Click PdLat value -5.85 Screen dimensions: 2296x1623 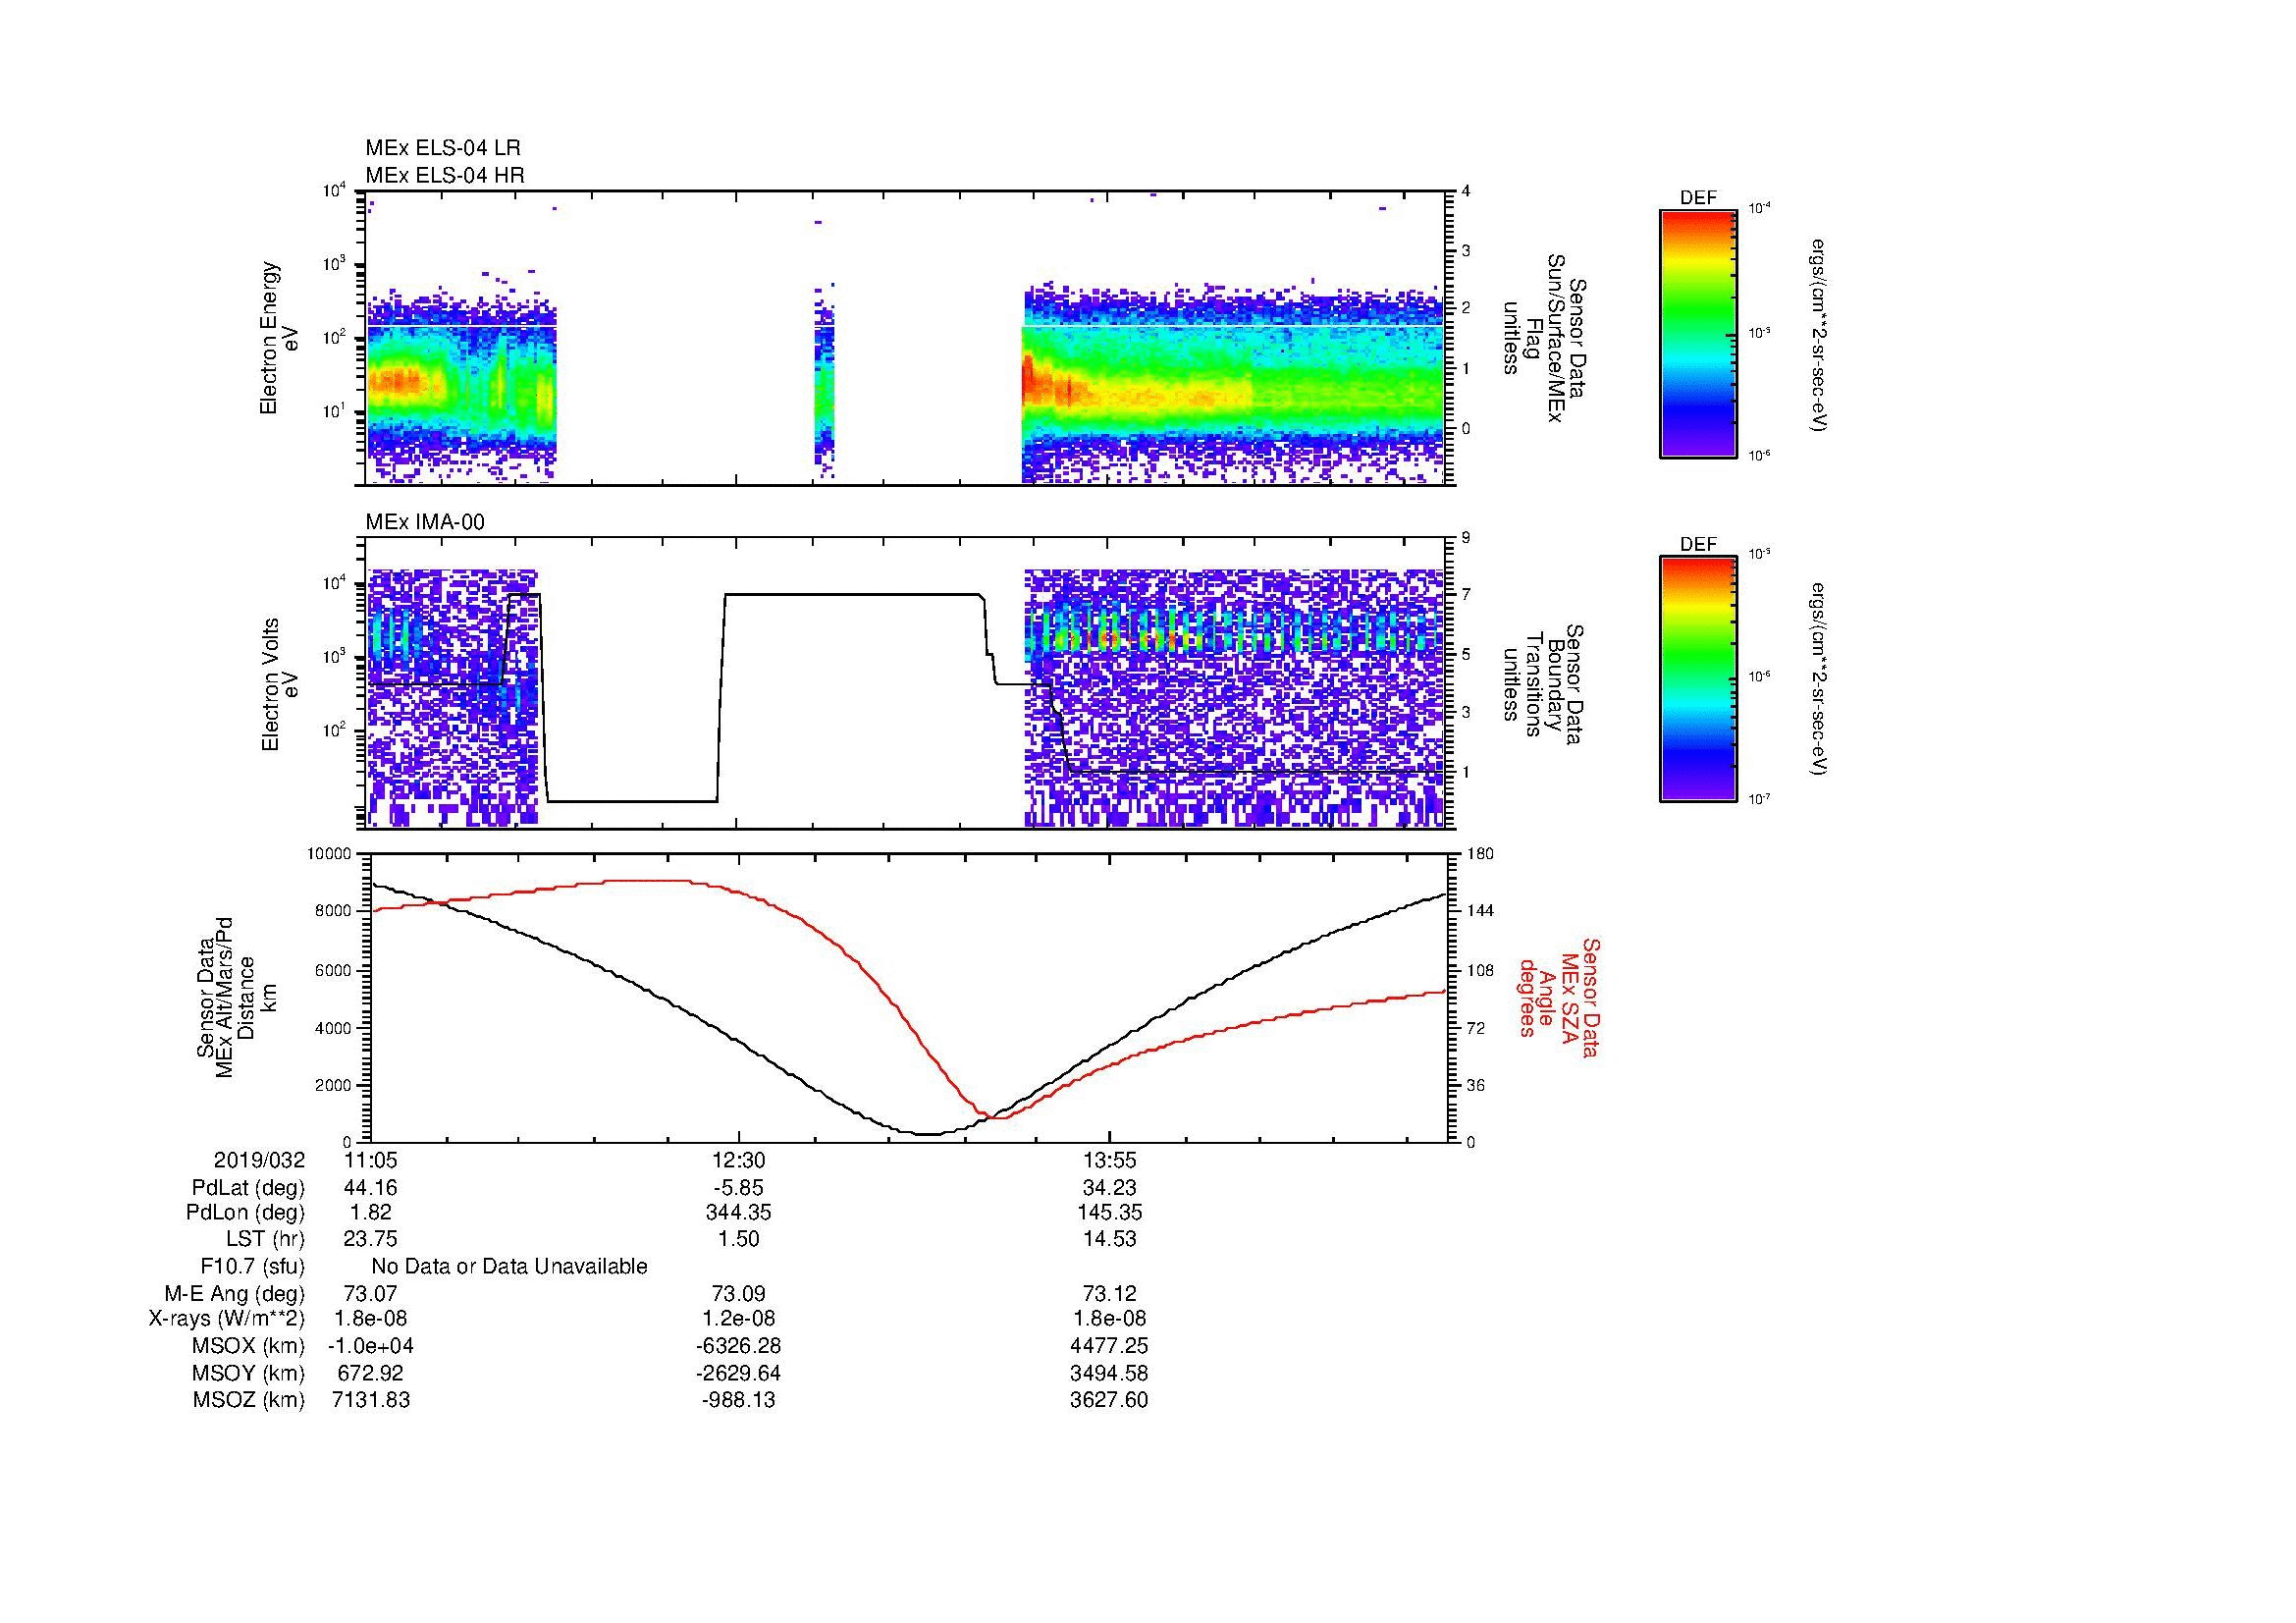pyautogui.click(x=738, y=1188)
